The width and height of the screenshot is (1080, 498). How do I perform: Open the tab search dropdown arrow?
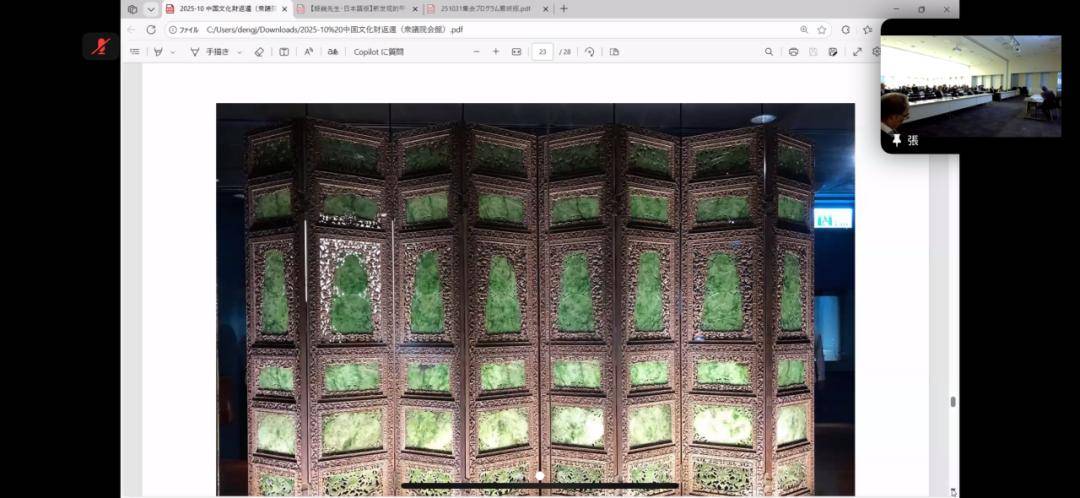[151, 9]
